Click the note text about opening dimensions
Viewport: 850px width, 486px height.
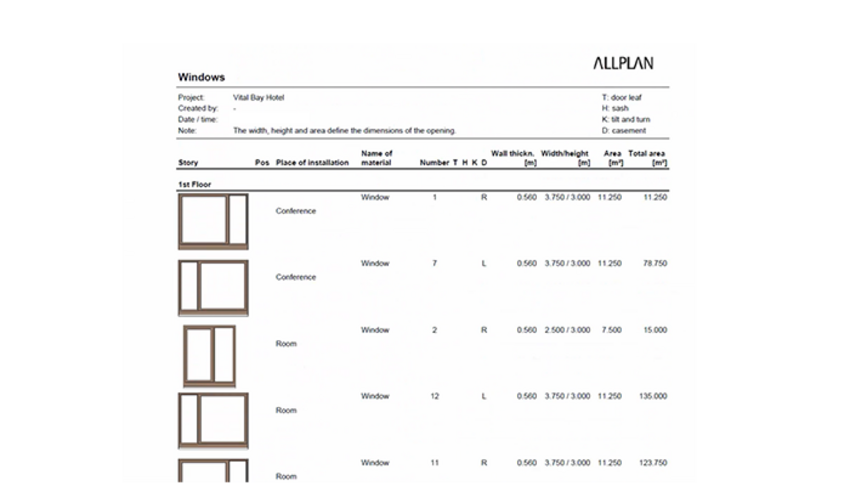point(344,130)
